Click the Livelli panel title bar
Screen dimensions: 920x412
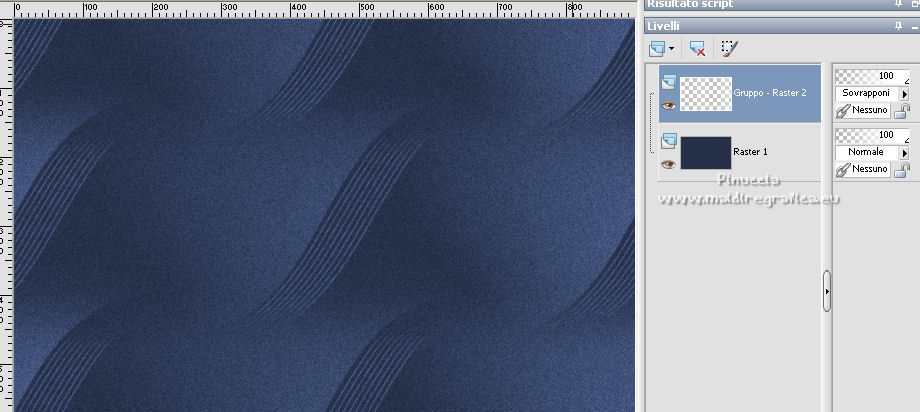pos(782,26)
